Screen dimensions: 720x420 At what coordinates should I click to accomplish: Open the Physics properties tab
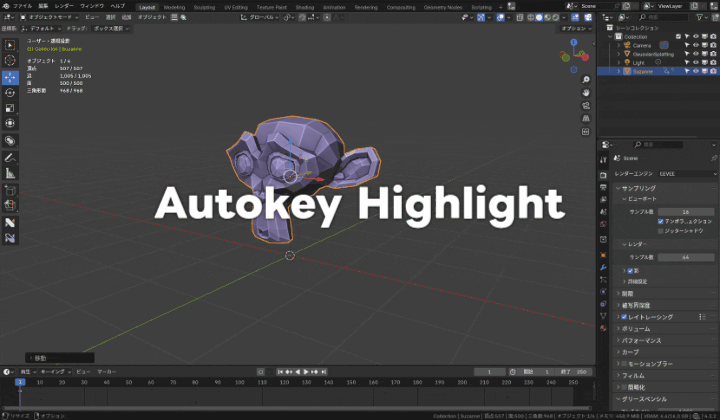coord(603,291)
